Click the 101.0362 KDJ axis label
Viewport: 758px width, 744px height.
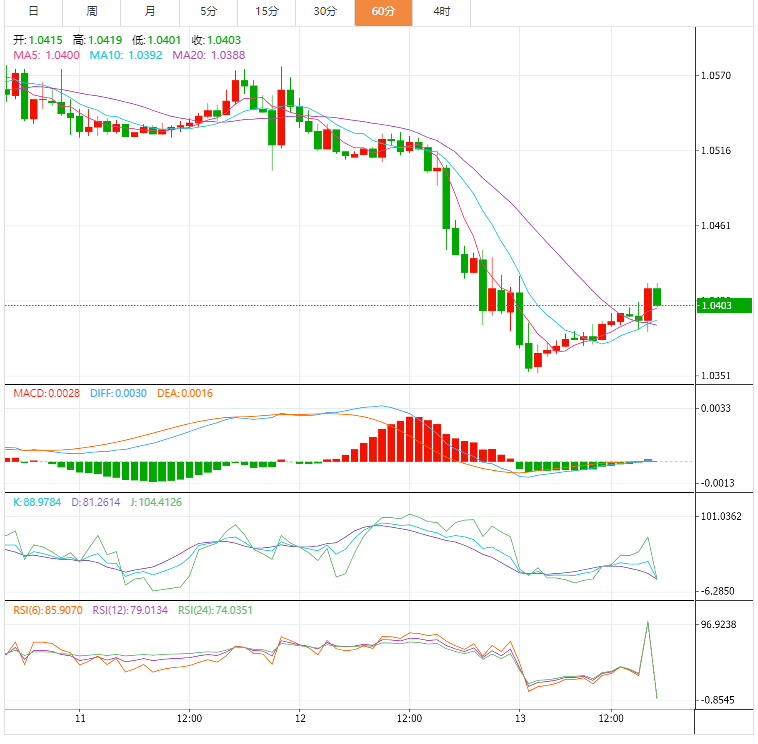pos(721,517)
